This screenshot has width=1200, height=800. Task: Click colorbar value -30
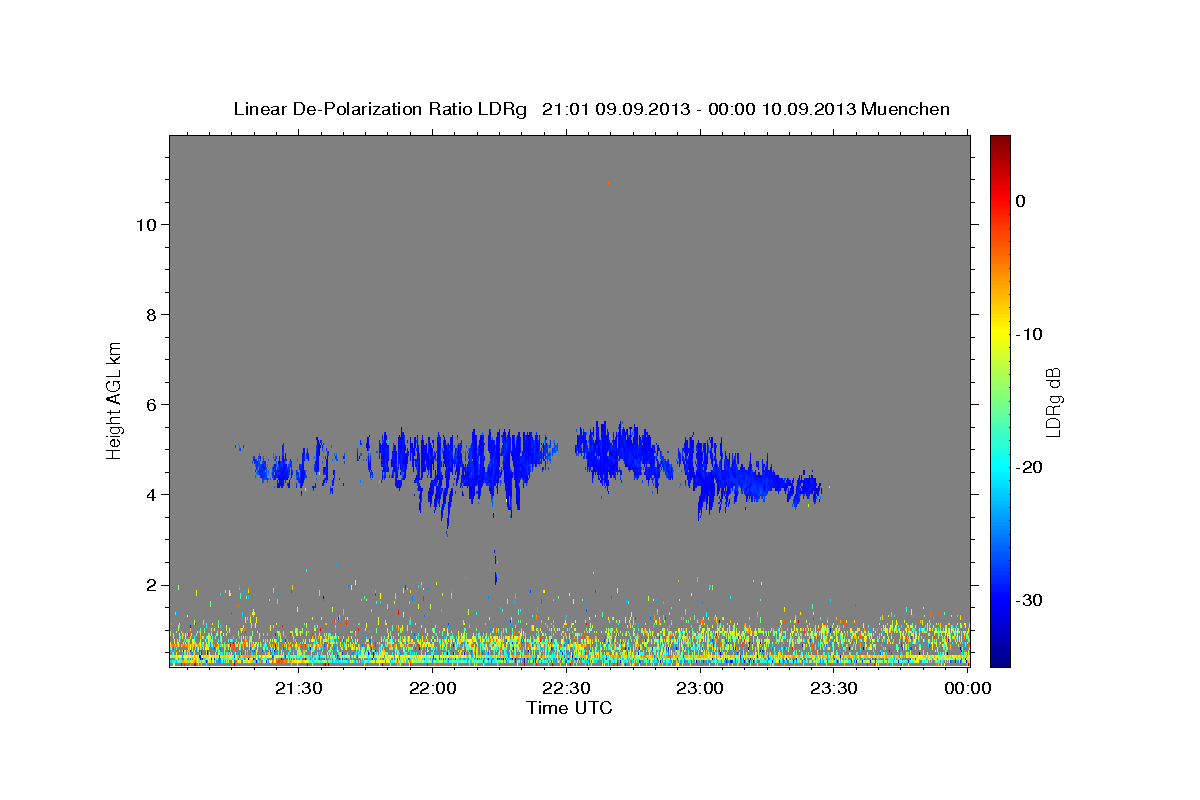[1029, 600]
